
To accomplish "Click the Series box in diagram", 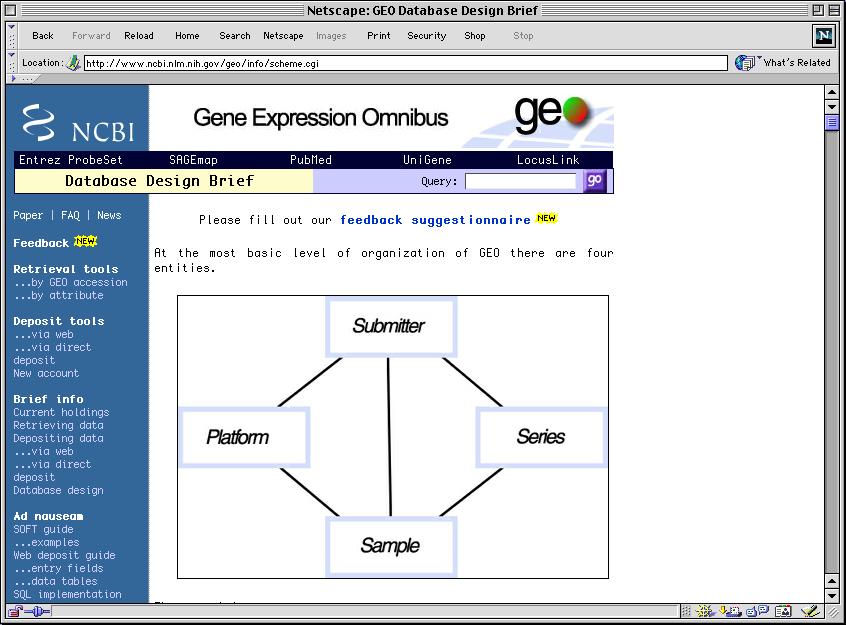I will [541, 437].
